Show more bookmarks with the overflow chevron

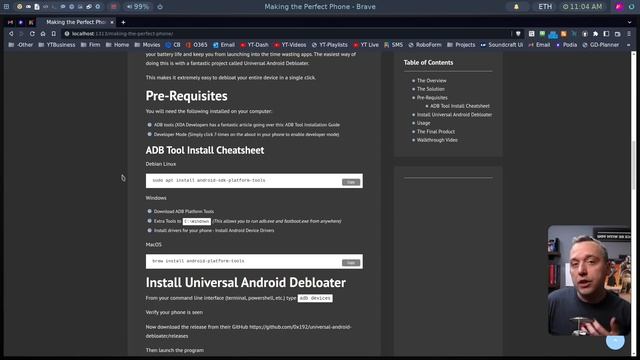629,45
